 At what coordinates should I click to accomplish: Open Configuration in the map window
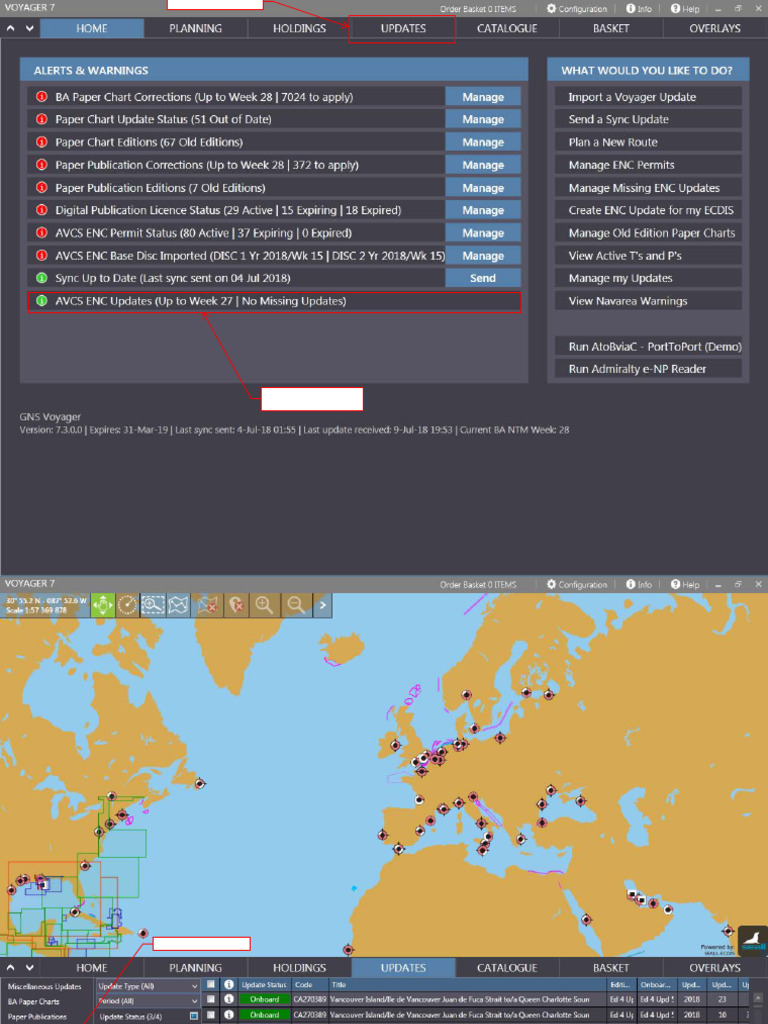coord(577,584)
